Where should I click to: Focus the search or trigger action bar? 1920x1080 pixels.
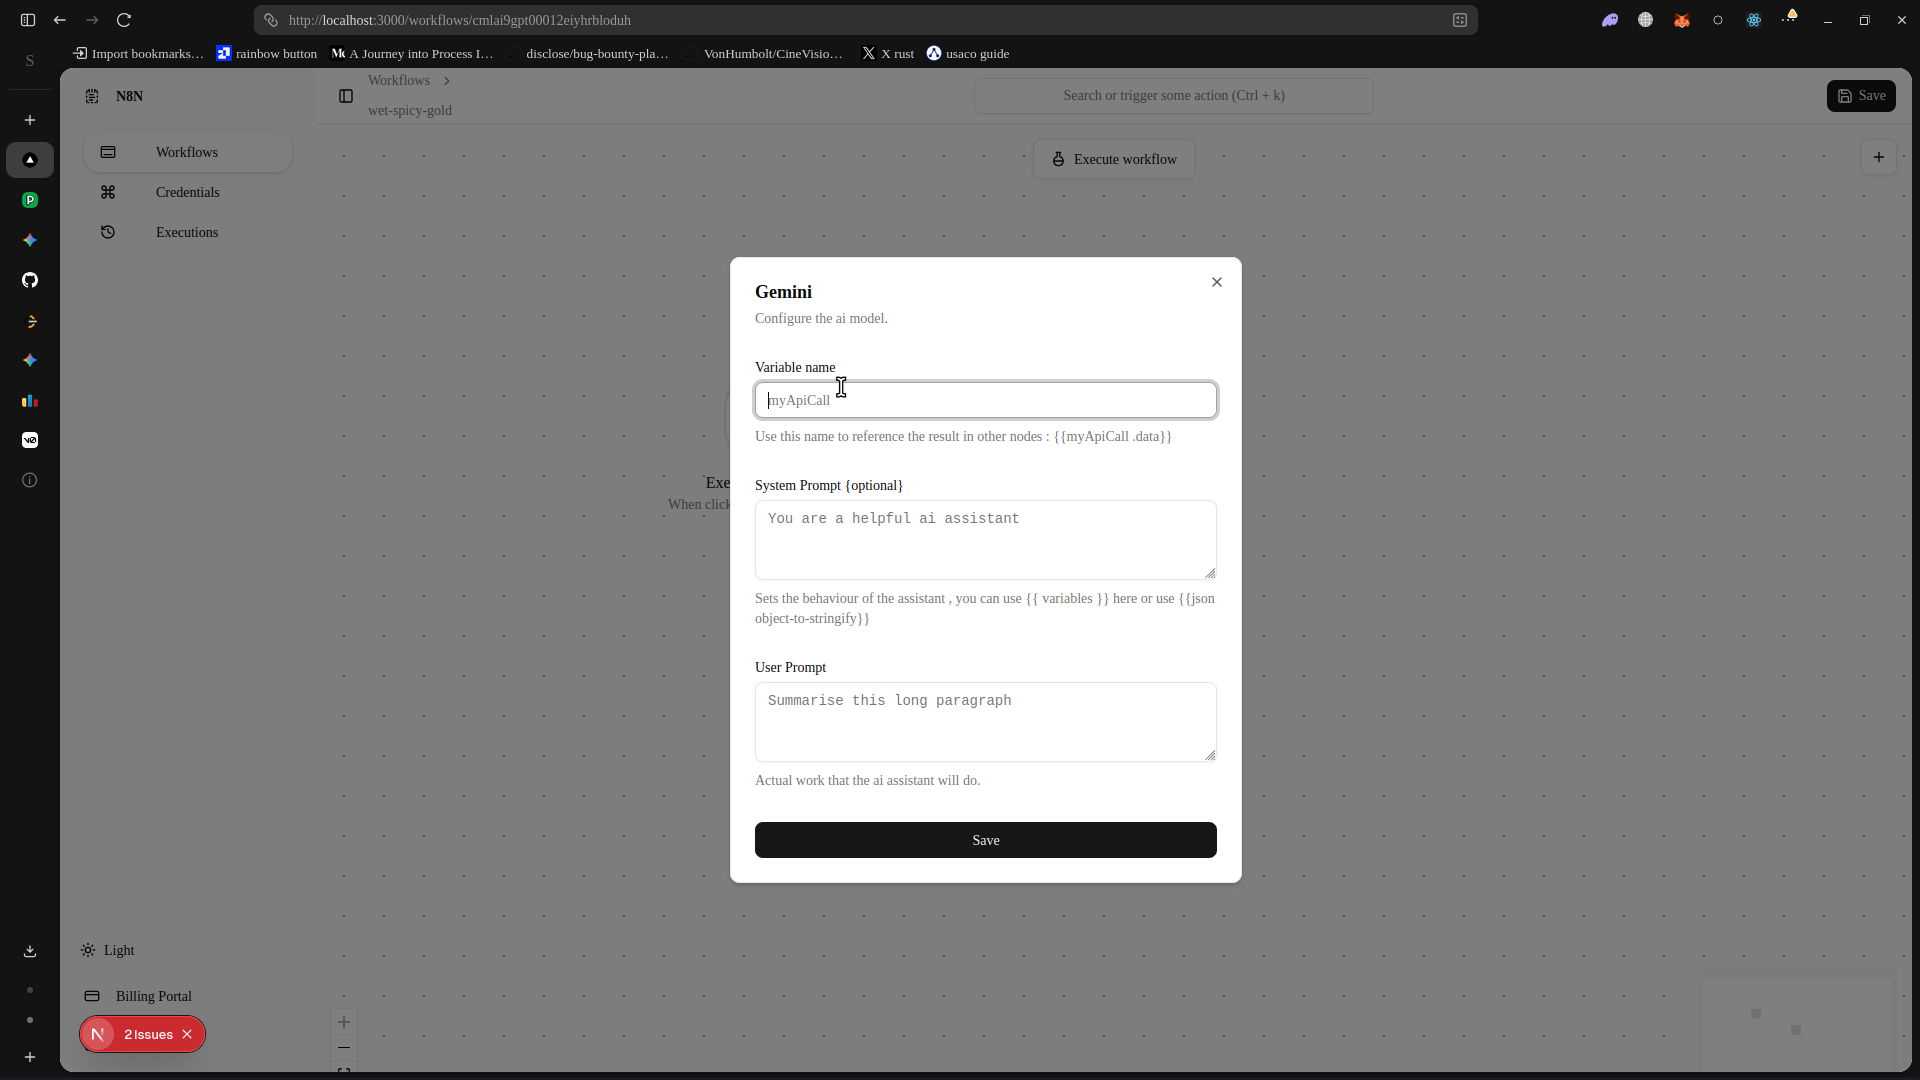(x=1173, y=96)
